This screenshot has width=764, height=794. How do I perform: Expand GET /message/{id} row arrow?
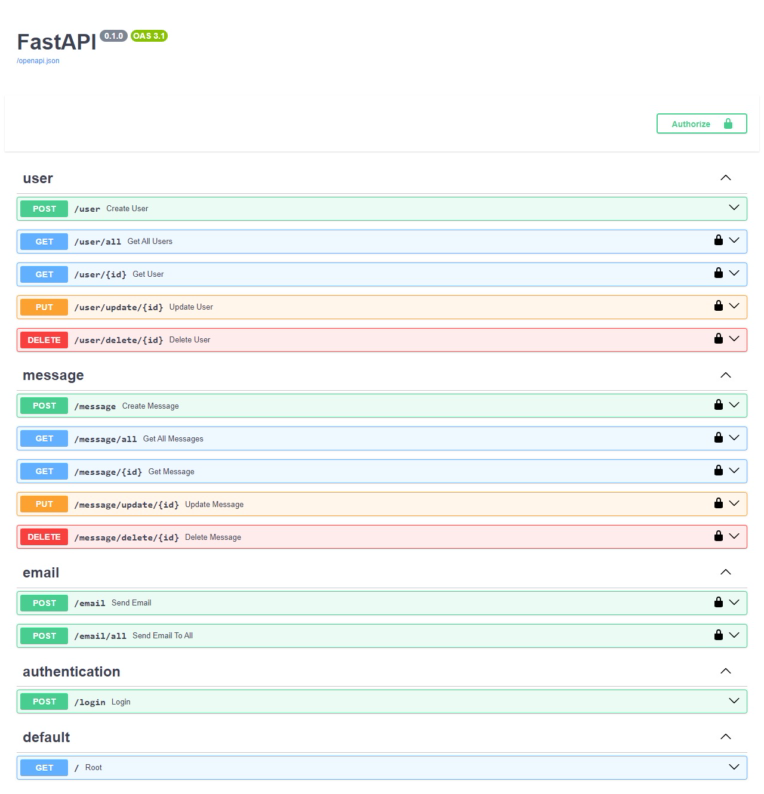coord(734,470)
